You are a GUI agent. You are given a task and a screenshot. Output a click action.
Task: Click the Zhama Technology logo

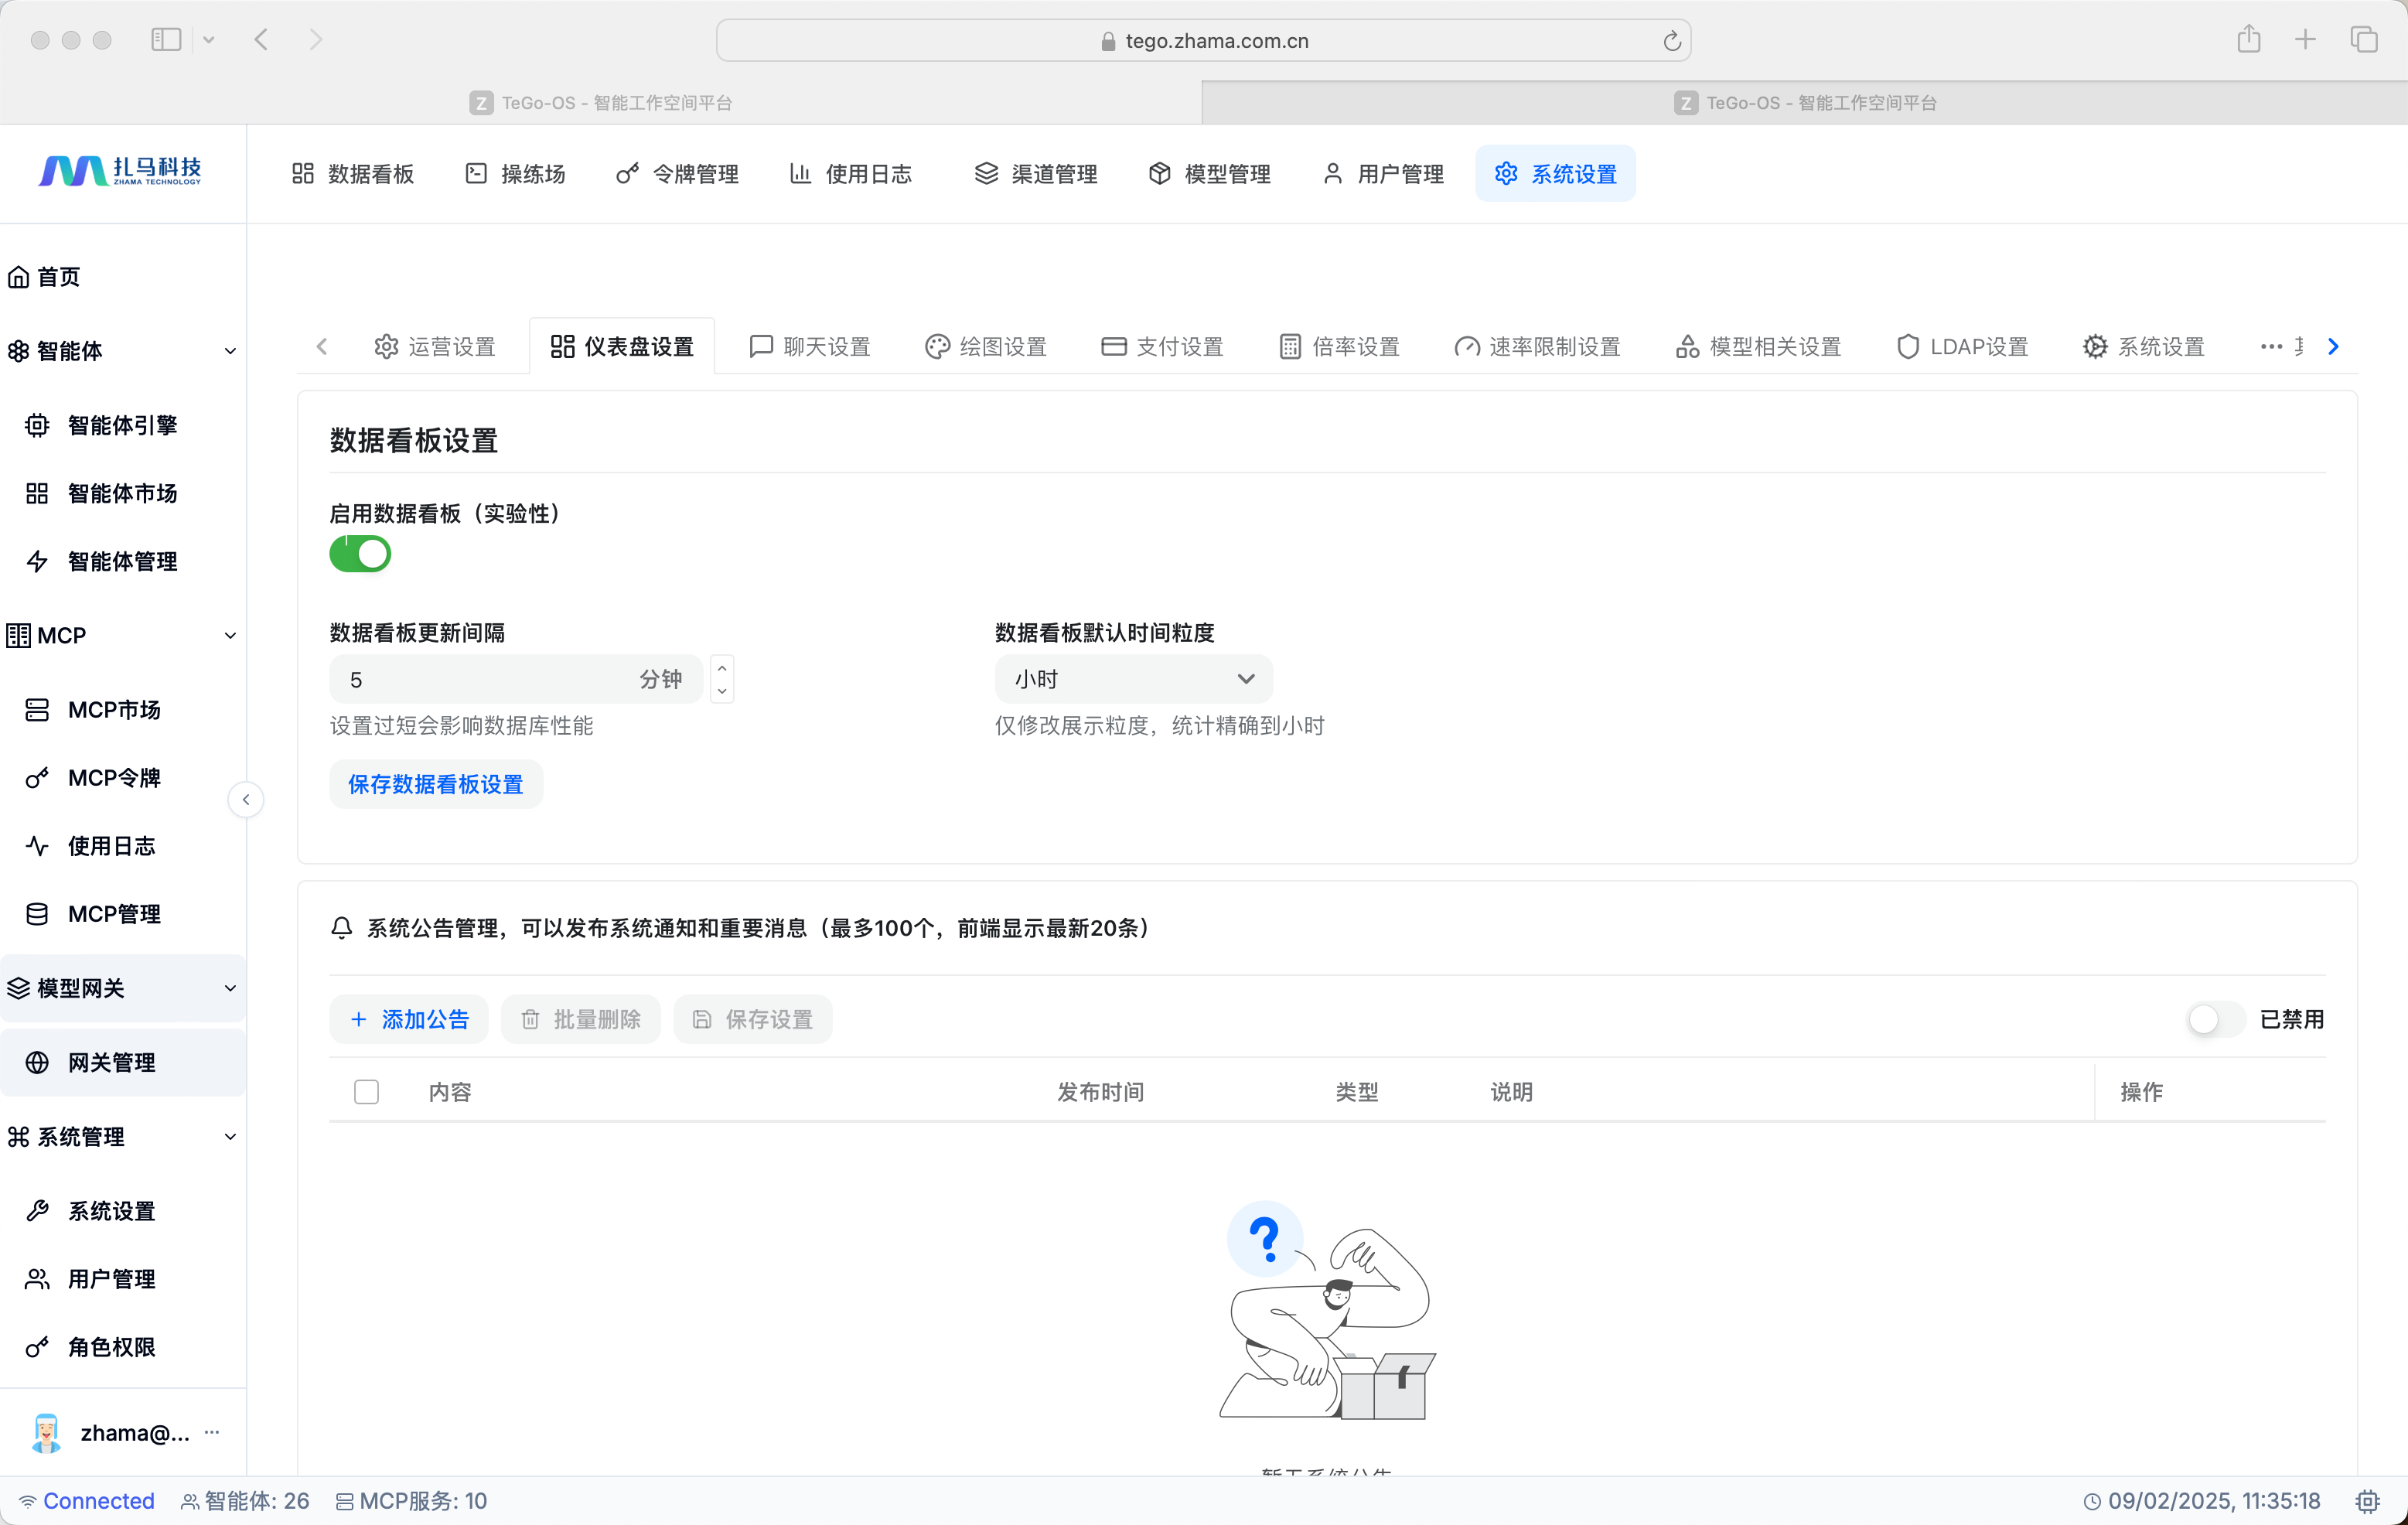120,172
